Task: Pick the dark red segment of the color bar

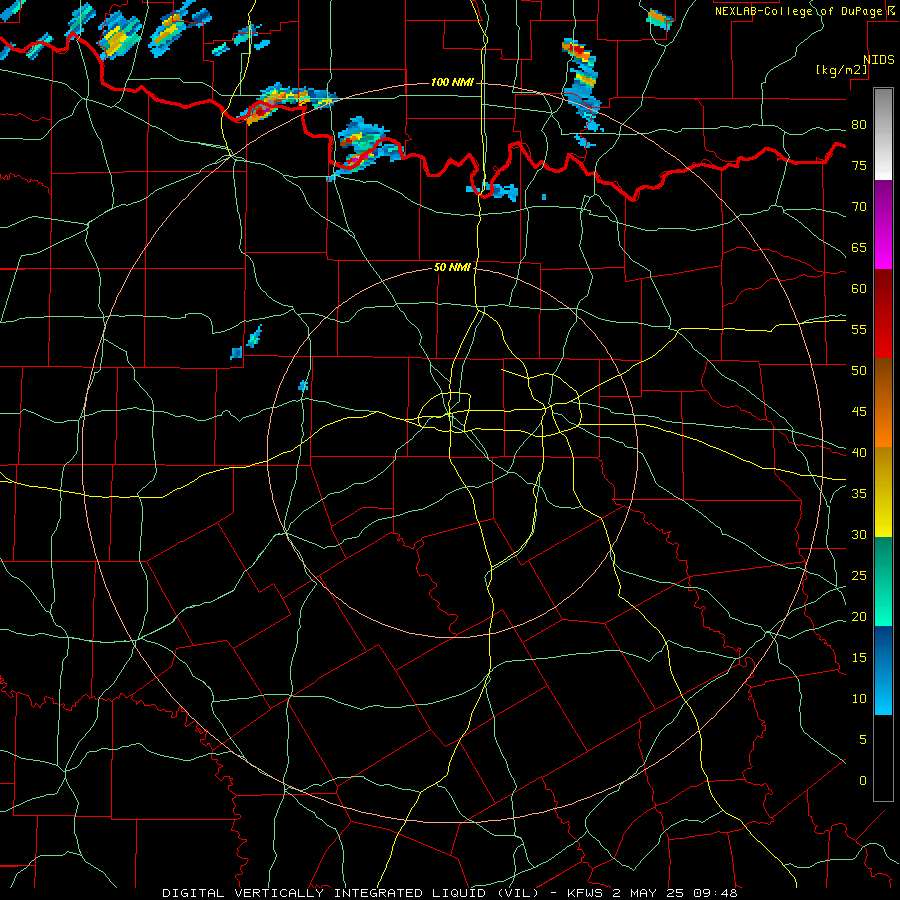Action: 883,314
